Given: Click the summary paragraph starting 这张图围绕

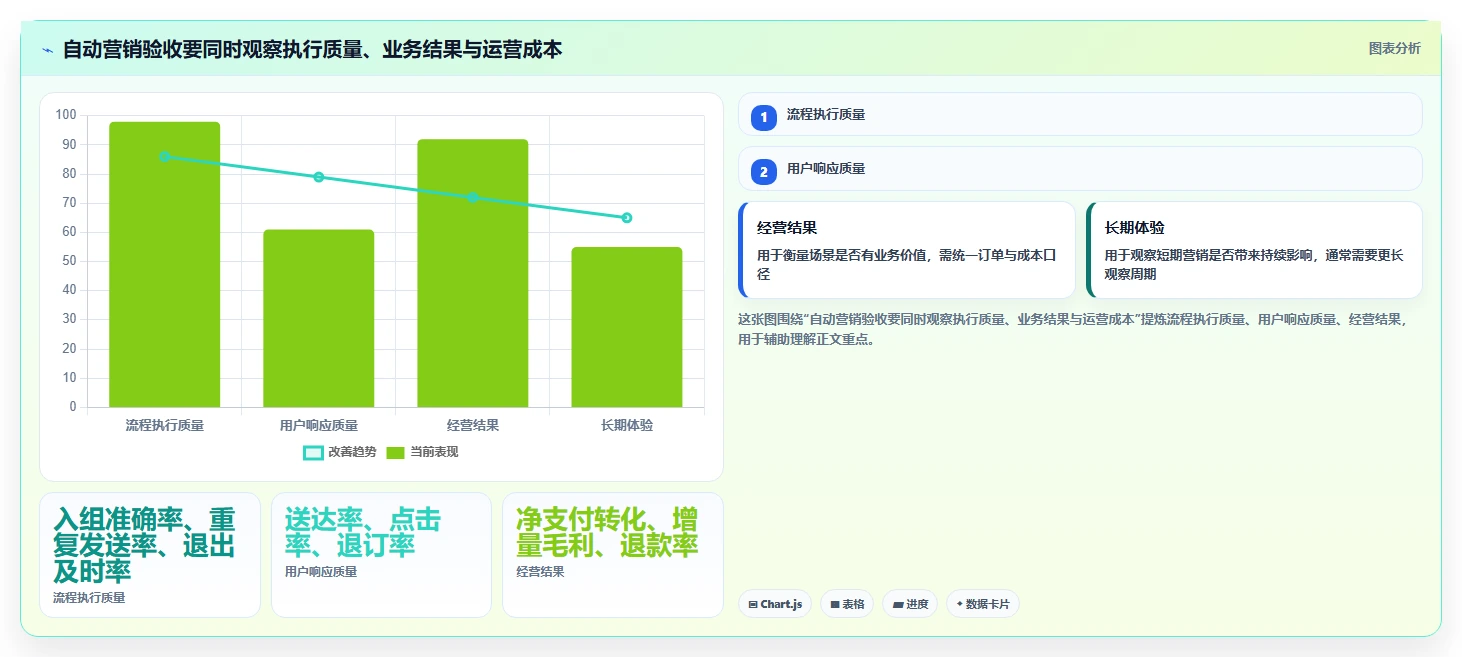Looking at the screenshot, I should pyautogui.click(x=1075, y=329).
